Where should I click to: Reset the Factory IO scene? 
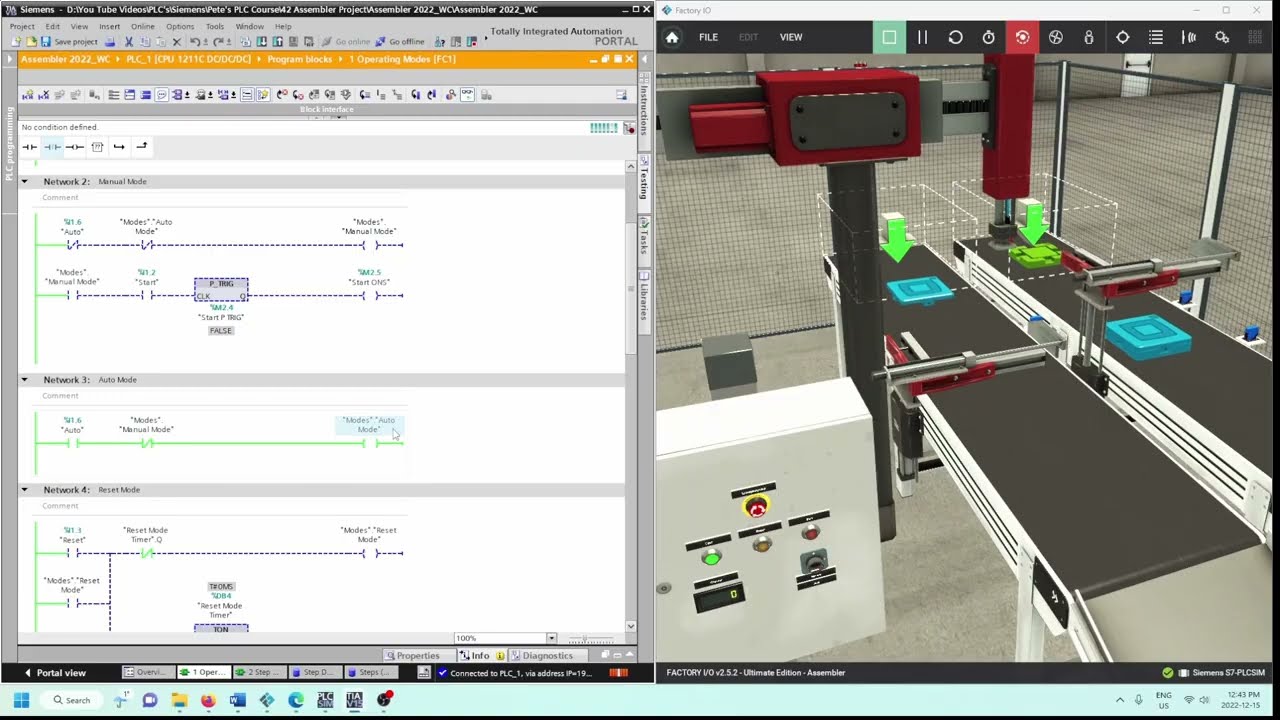click(955, 37)
